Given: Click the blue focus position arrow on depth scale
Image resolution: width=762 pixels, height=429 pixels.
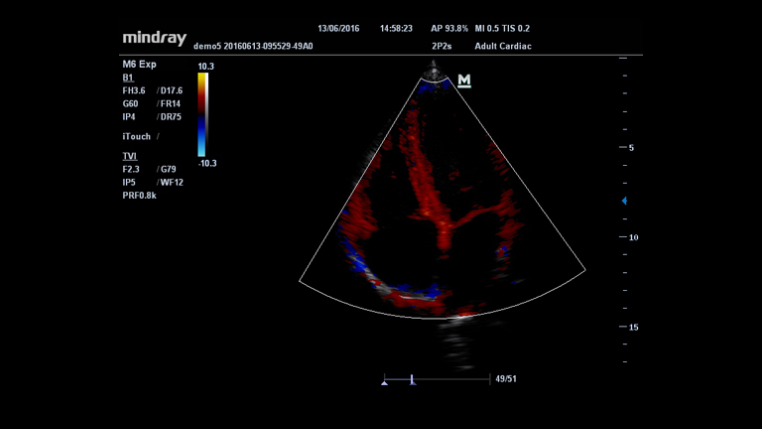Looking at the screenshot, I should tap(625, 201).
